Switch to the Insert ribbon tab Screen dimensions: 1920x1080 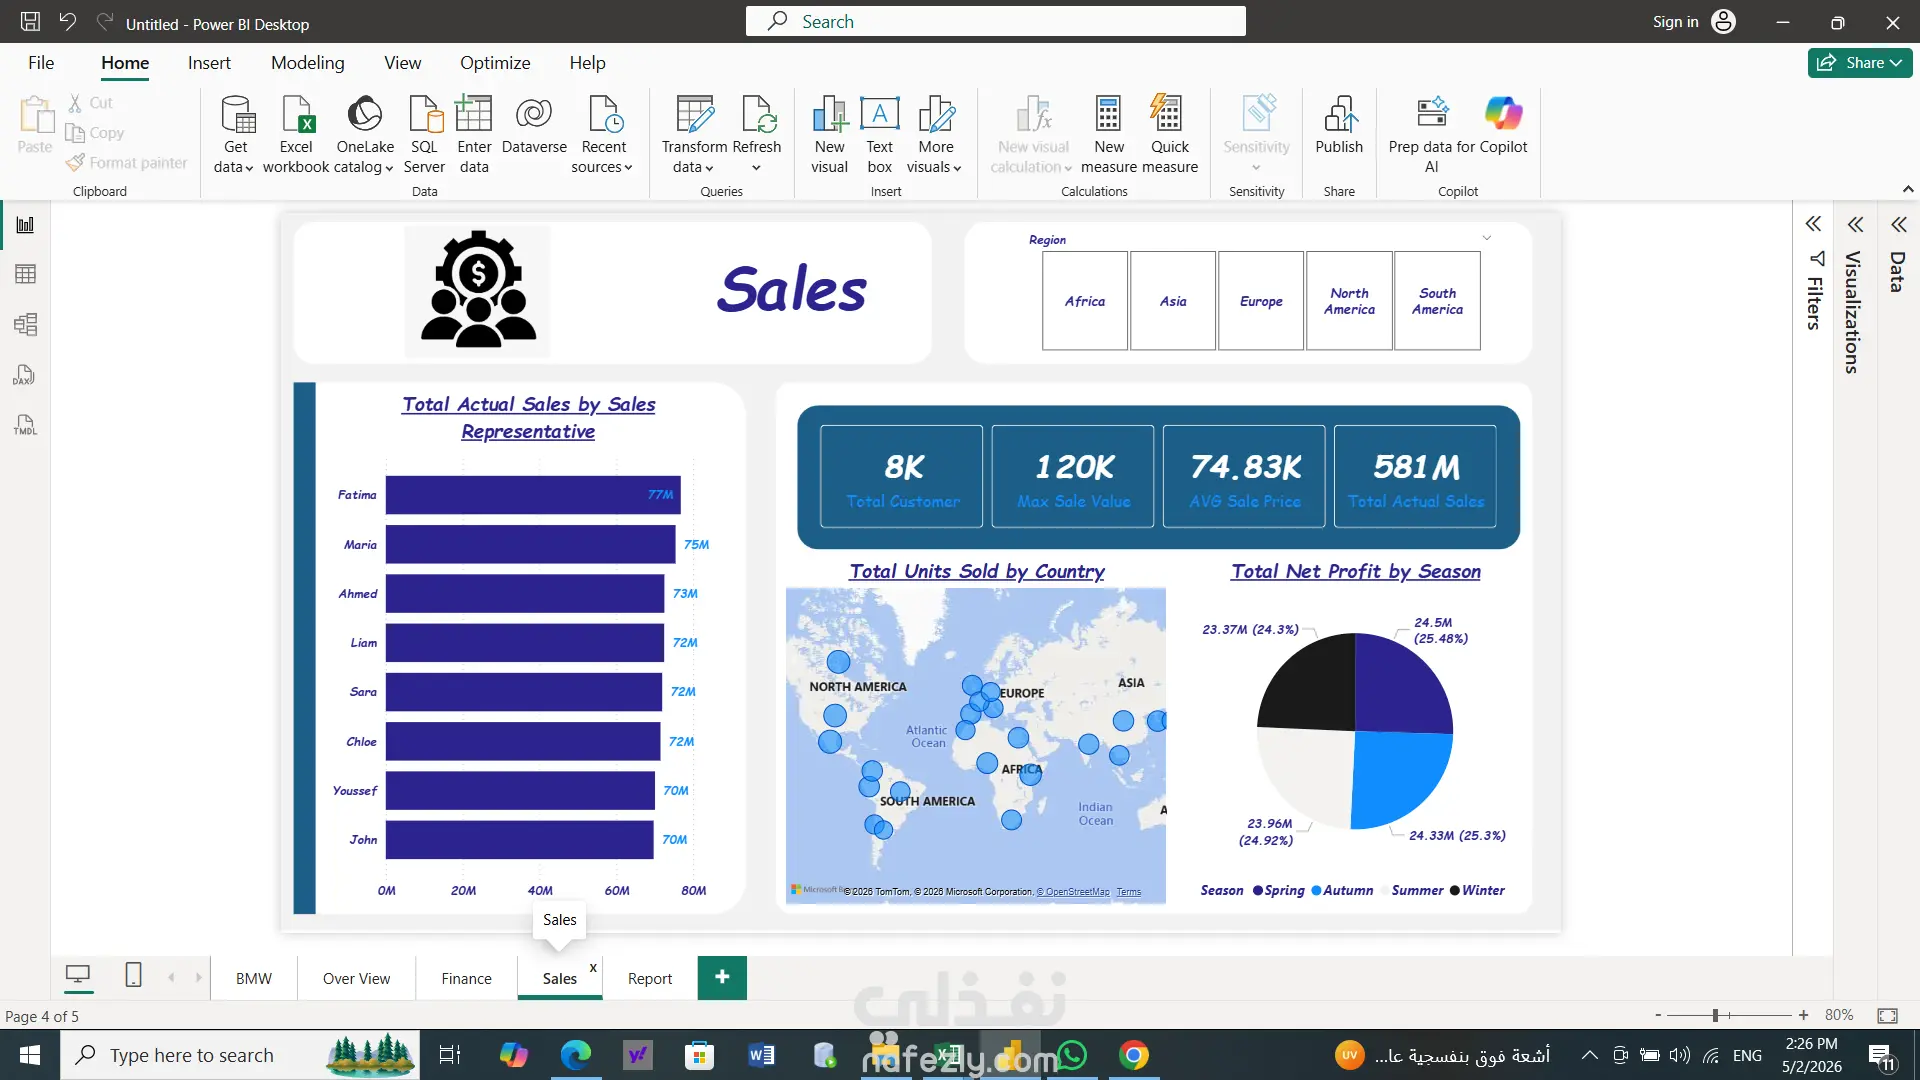coord(209,62)
